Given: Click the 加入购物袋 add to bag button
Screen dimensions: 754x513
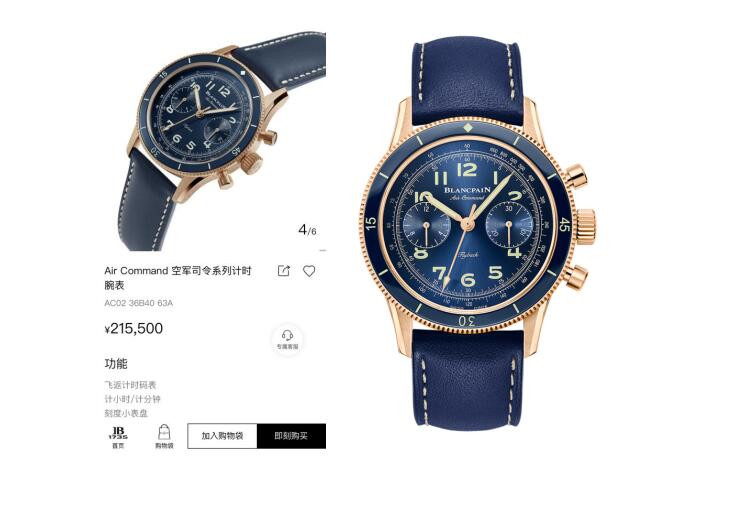Looking at the screenshot, I should [222, 436].
